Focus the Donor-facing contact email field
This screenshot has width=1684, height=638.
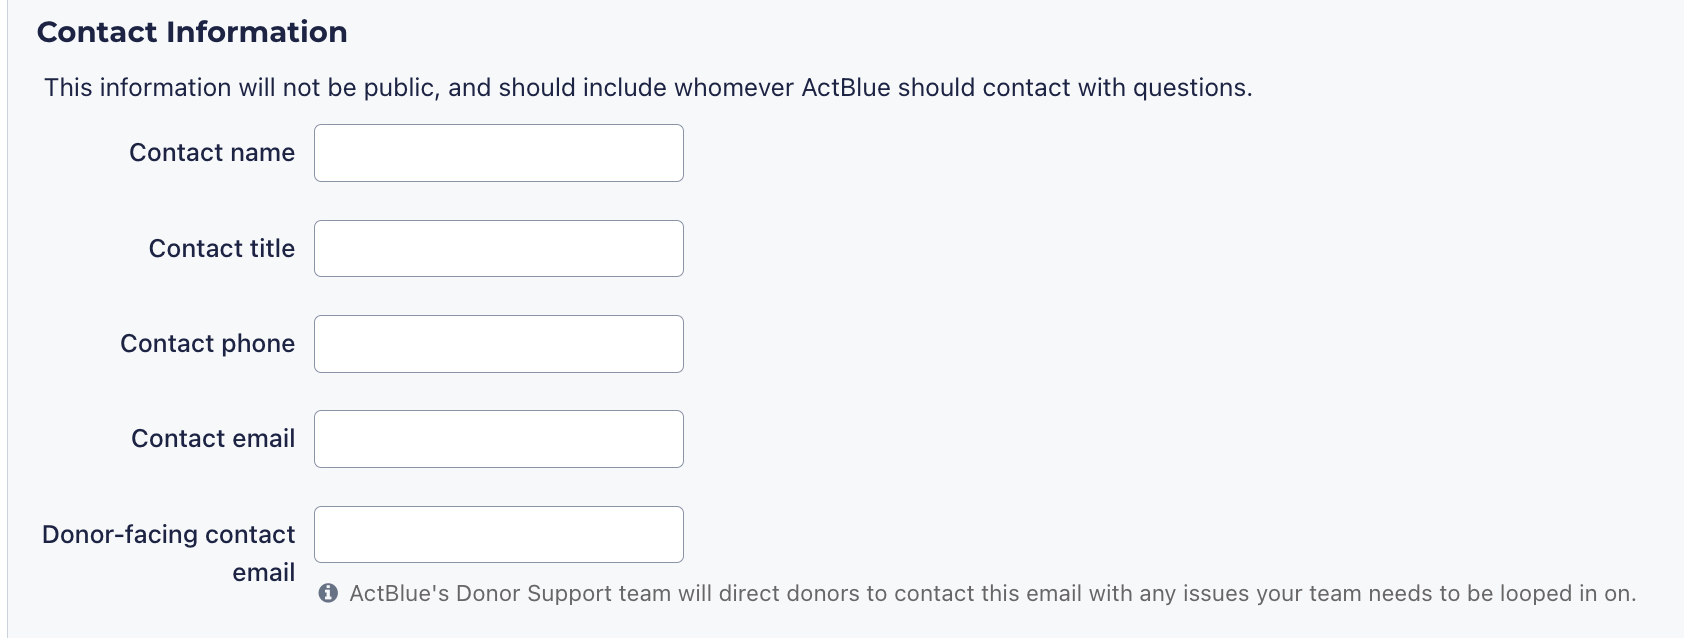[x=498, y=535]
